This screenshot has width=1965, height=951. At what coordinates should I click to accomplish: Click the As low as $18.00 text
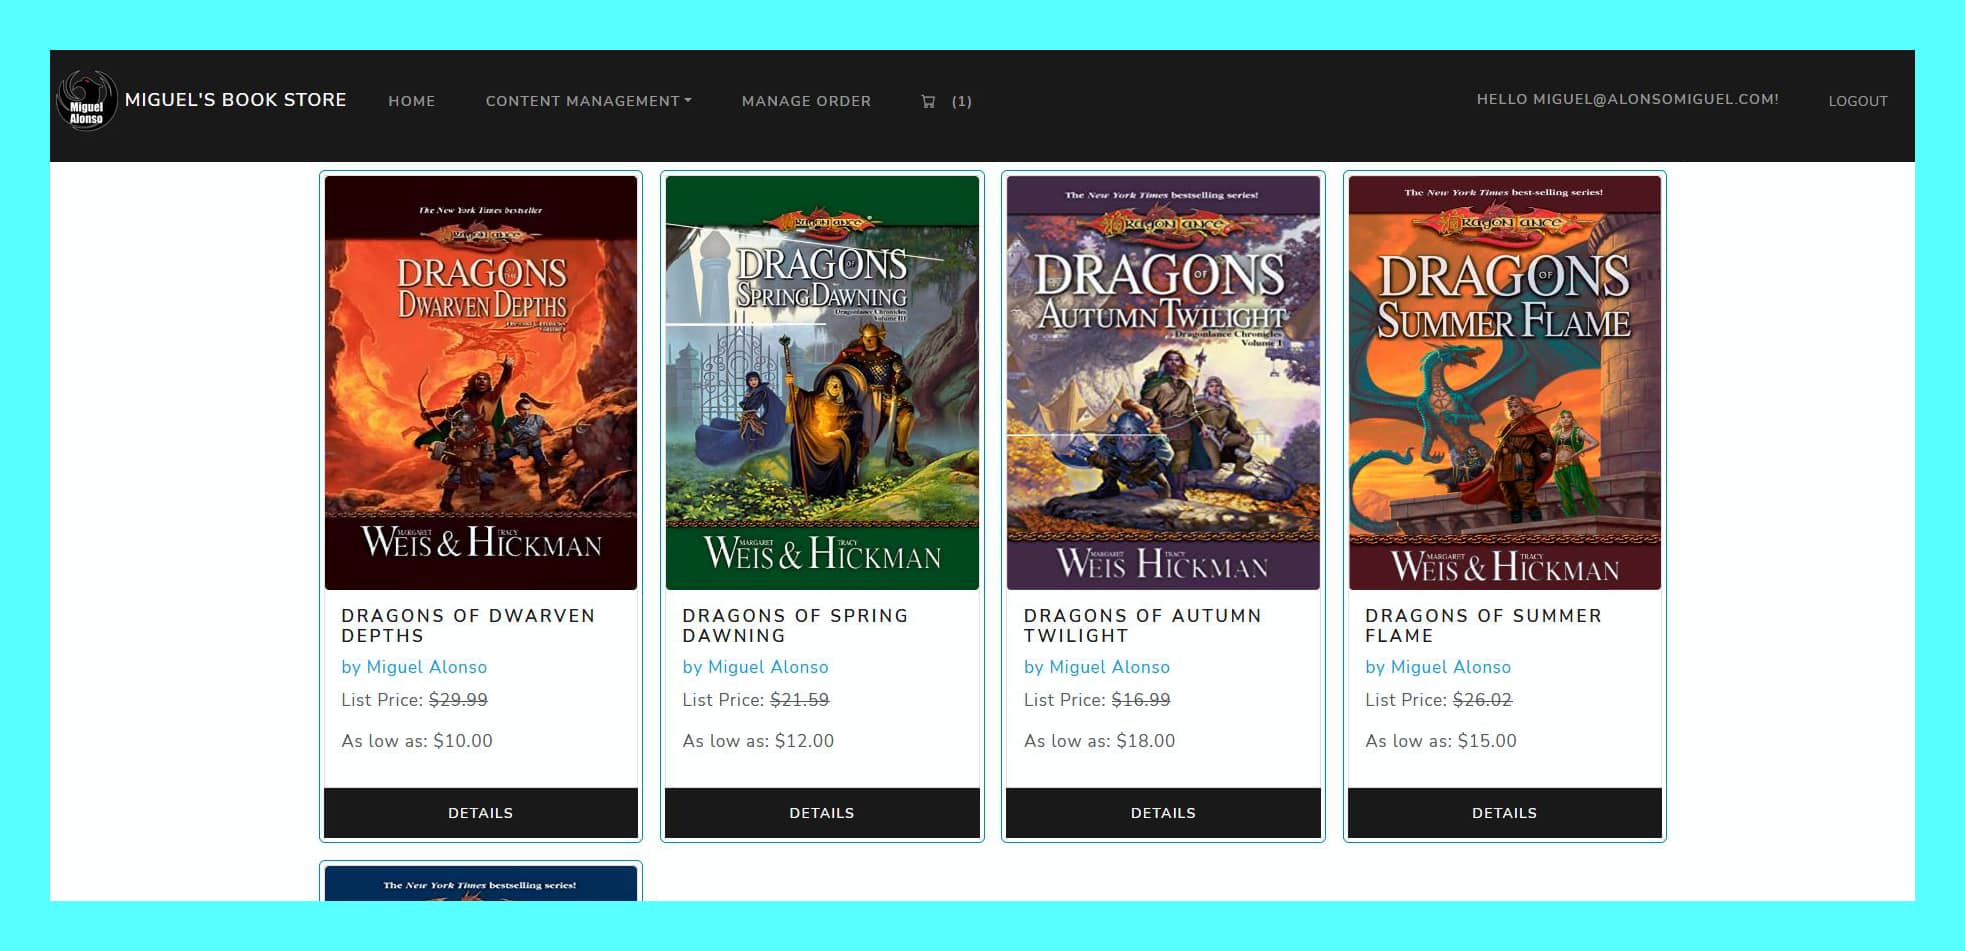click(1099, 741)
